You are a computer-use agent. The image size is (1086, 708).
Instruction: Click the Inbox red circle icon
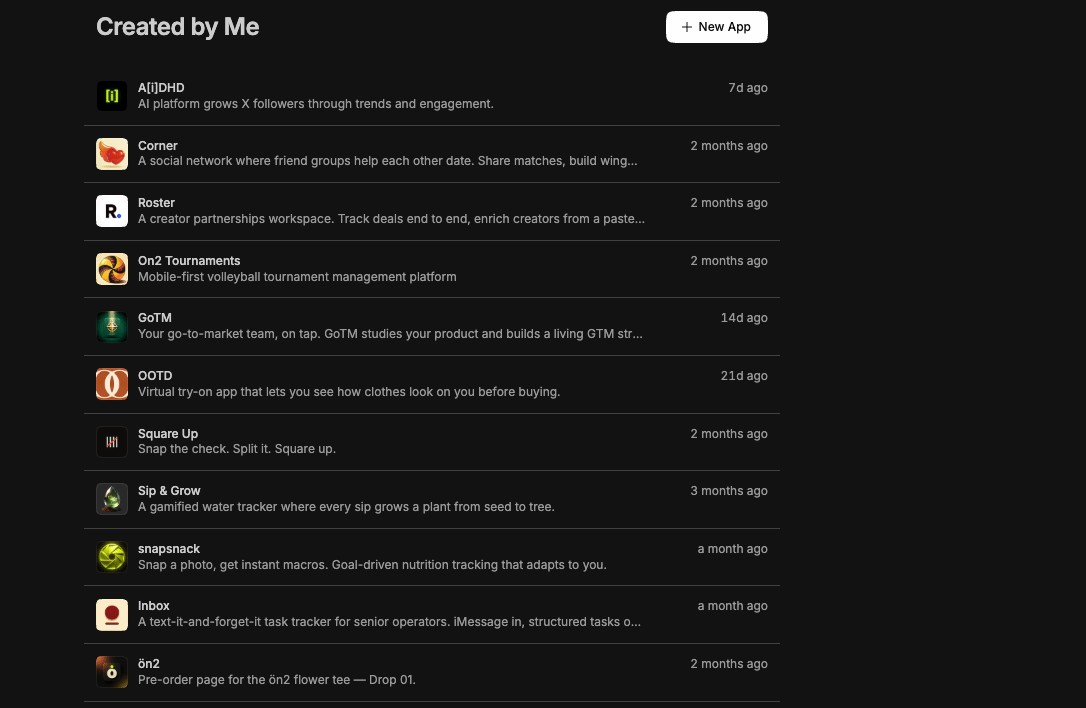[112, 614]
